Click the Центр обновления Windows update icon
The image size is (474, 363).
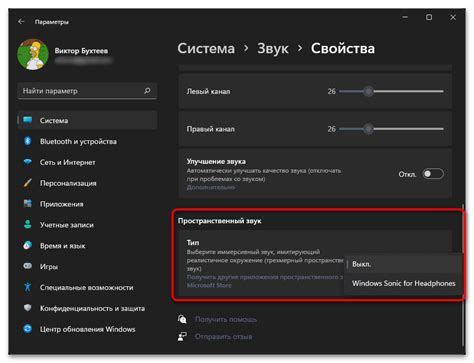coord(28,329)
